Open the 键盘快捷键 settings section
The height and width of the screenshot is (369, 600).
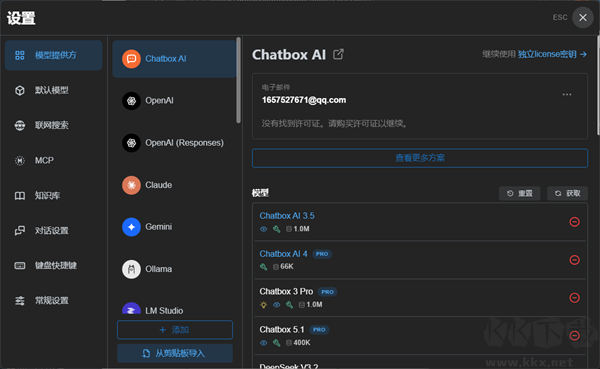[x=54, y=265]
